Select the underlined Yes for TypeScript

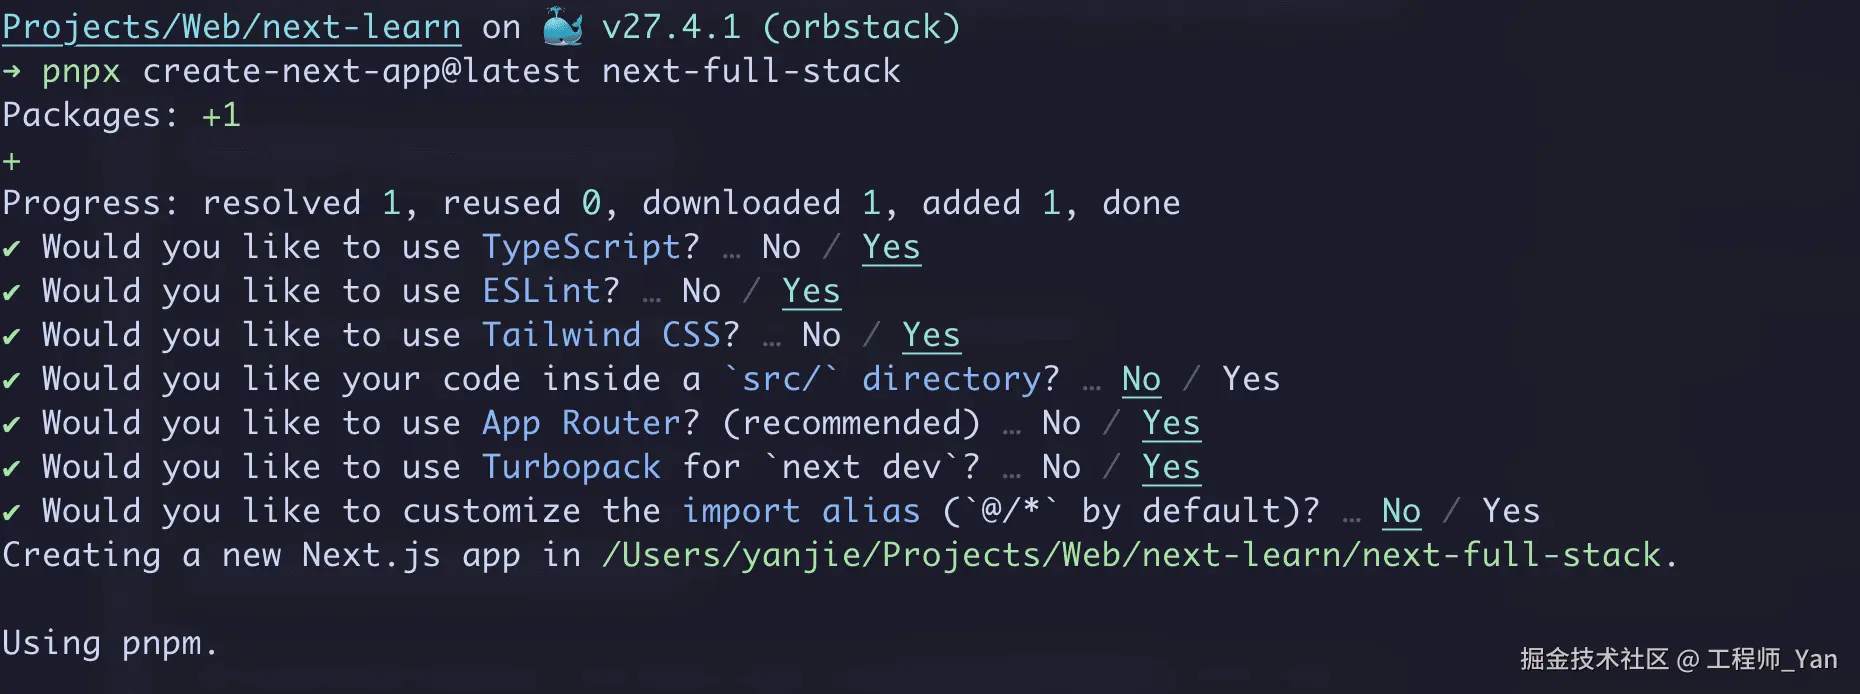pyautogui.click(x=891, y=247)
